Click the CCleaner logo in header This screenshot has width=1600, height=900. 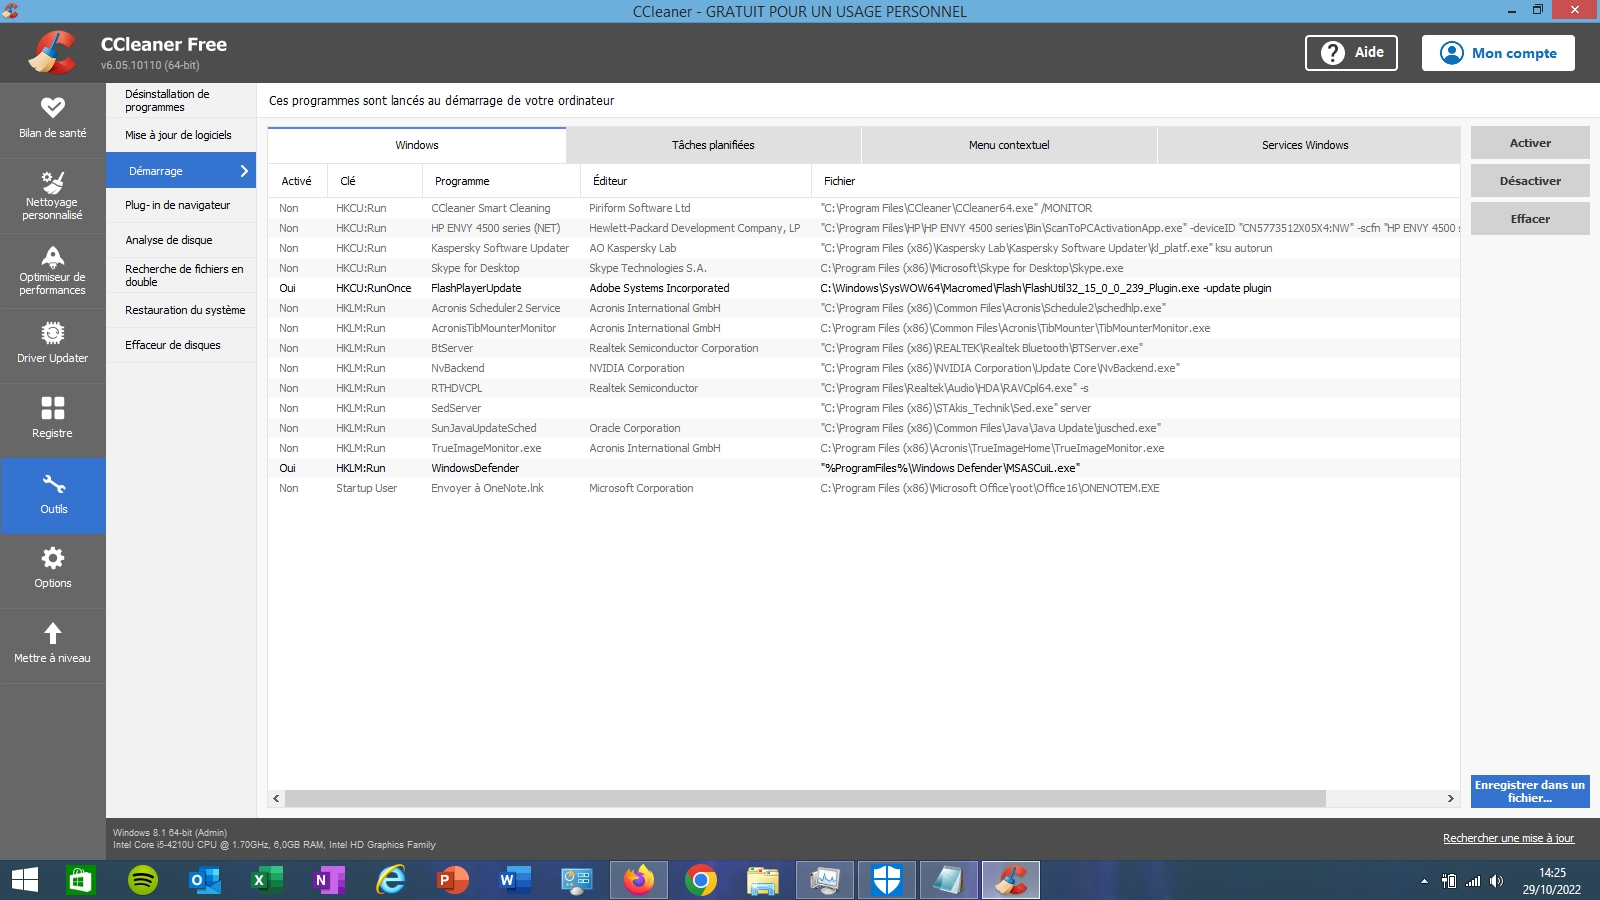(x=52, y=52)
